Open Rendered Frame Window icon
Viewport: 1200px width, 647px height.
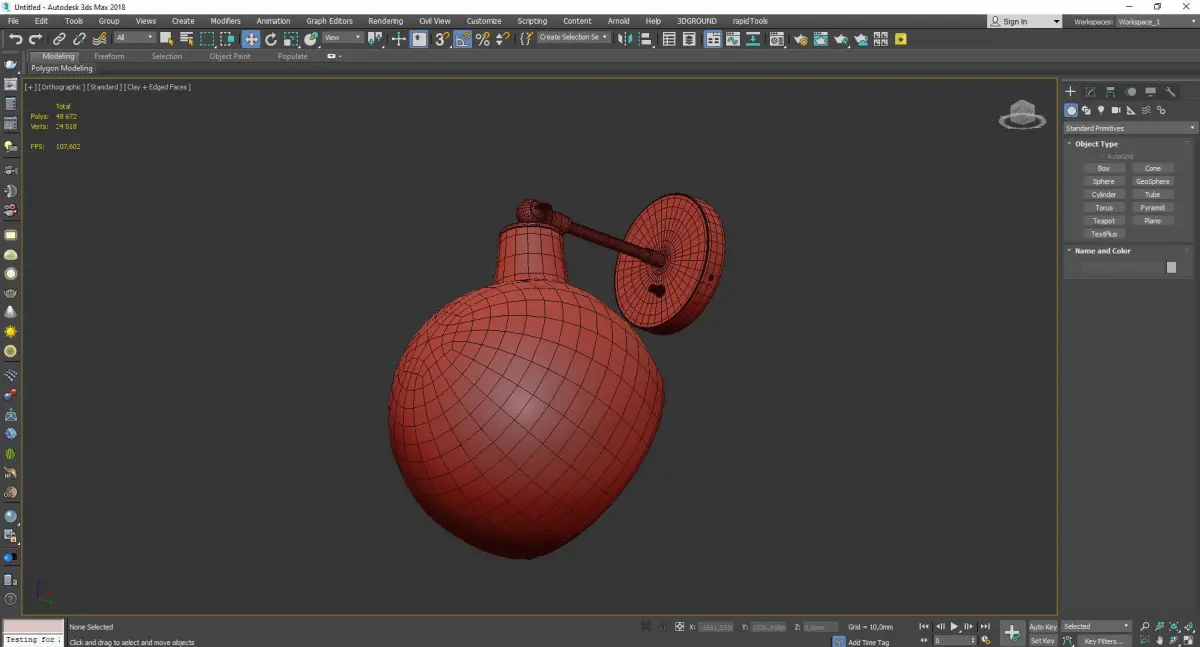pyautogui.click(x=820, y=39)
